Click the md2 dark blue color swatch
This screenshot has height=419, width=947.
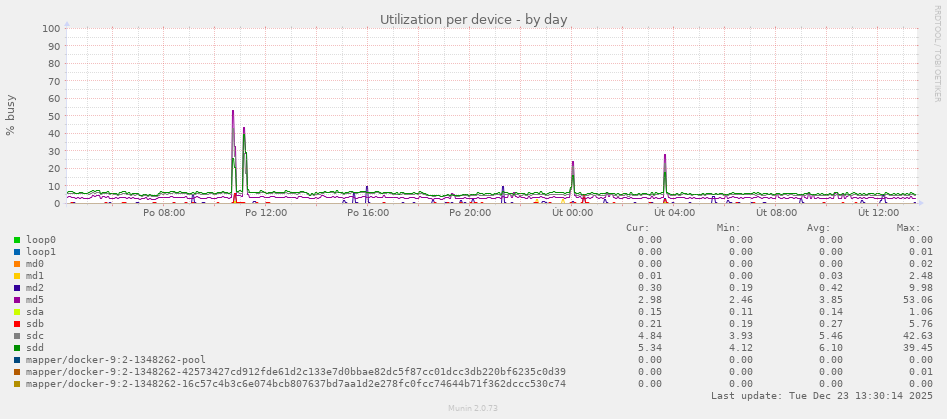17,288
